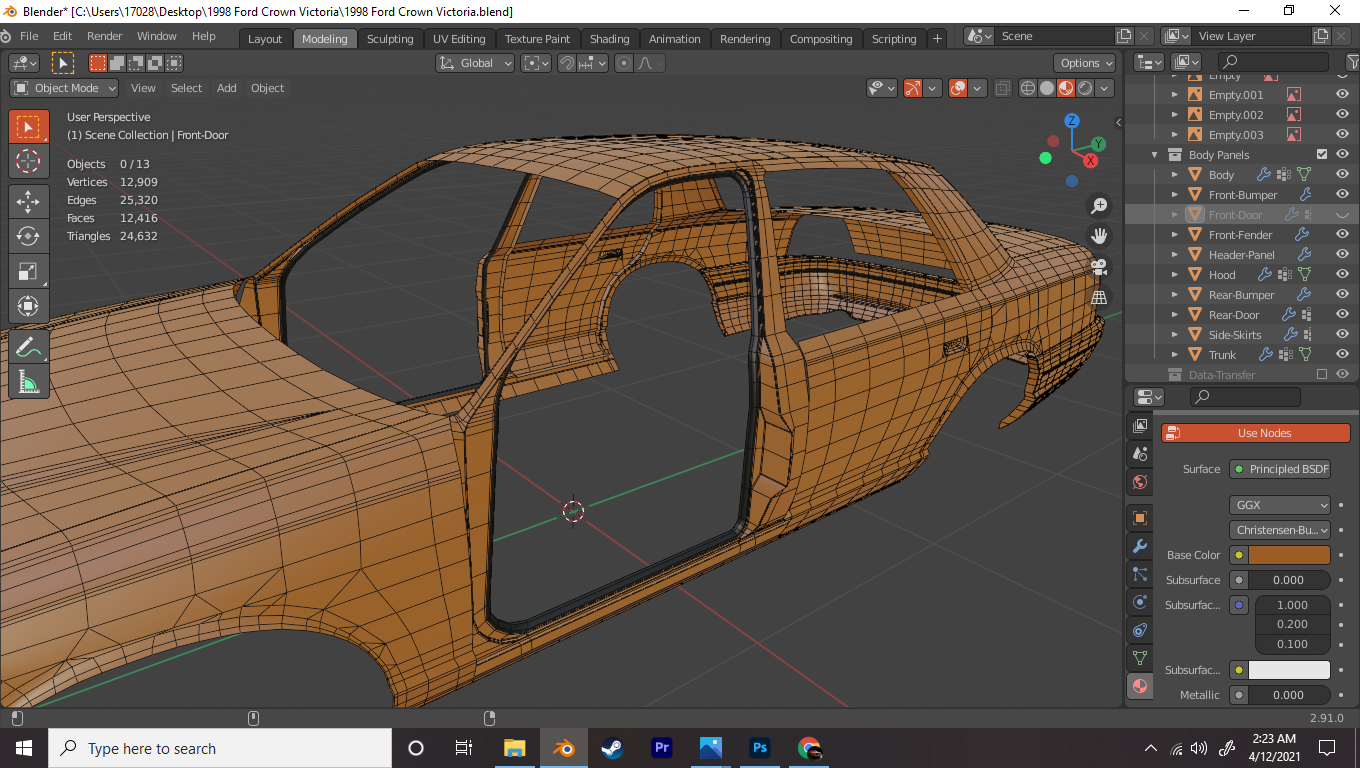
Task: Hide the Body object in the outliner
Action: pyautogui.click(x=1342, y=175)
